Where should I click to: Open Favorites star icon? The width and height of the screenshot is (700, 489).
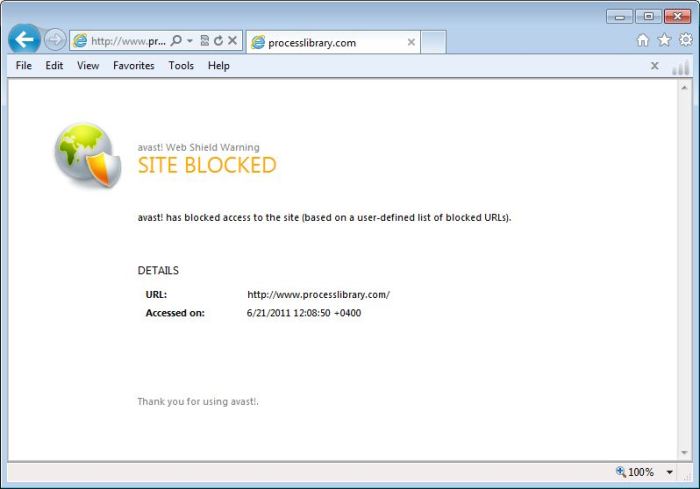click(664, 40)
